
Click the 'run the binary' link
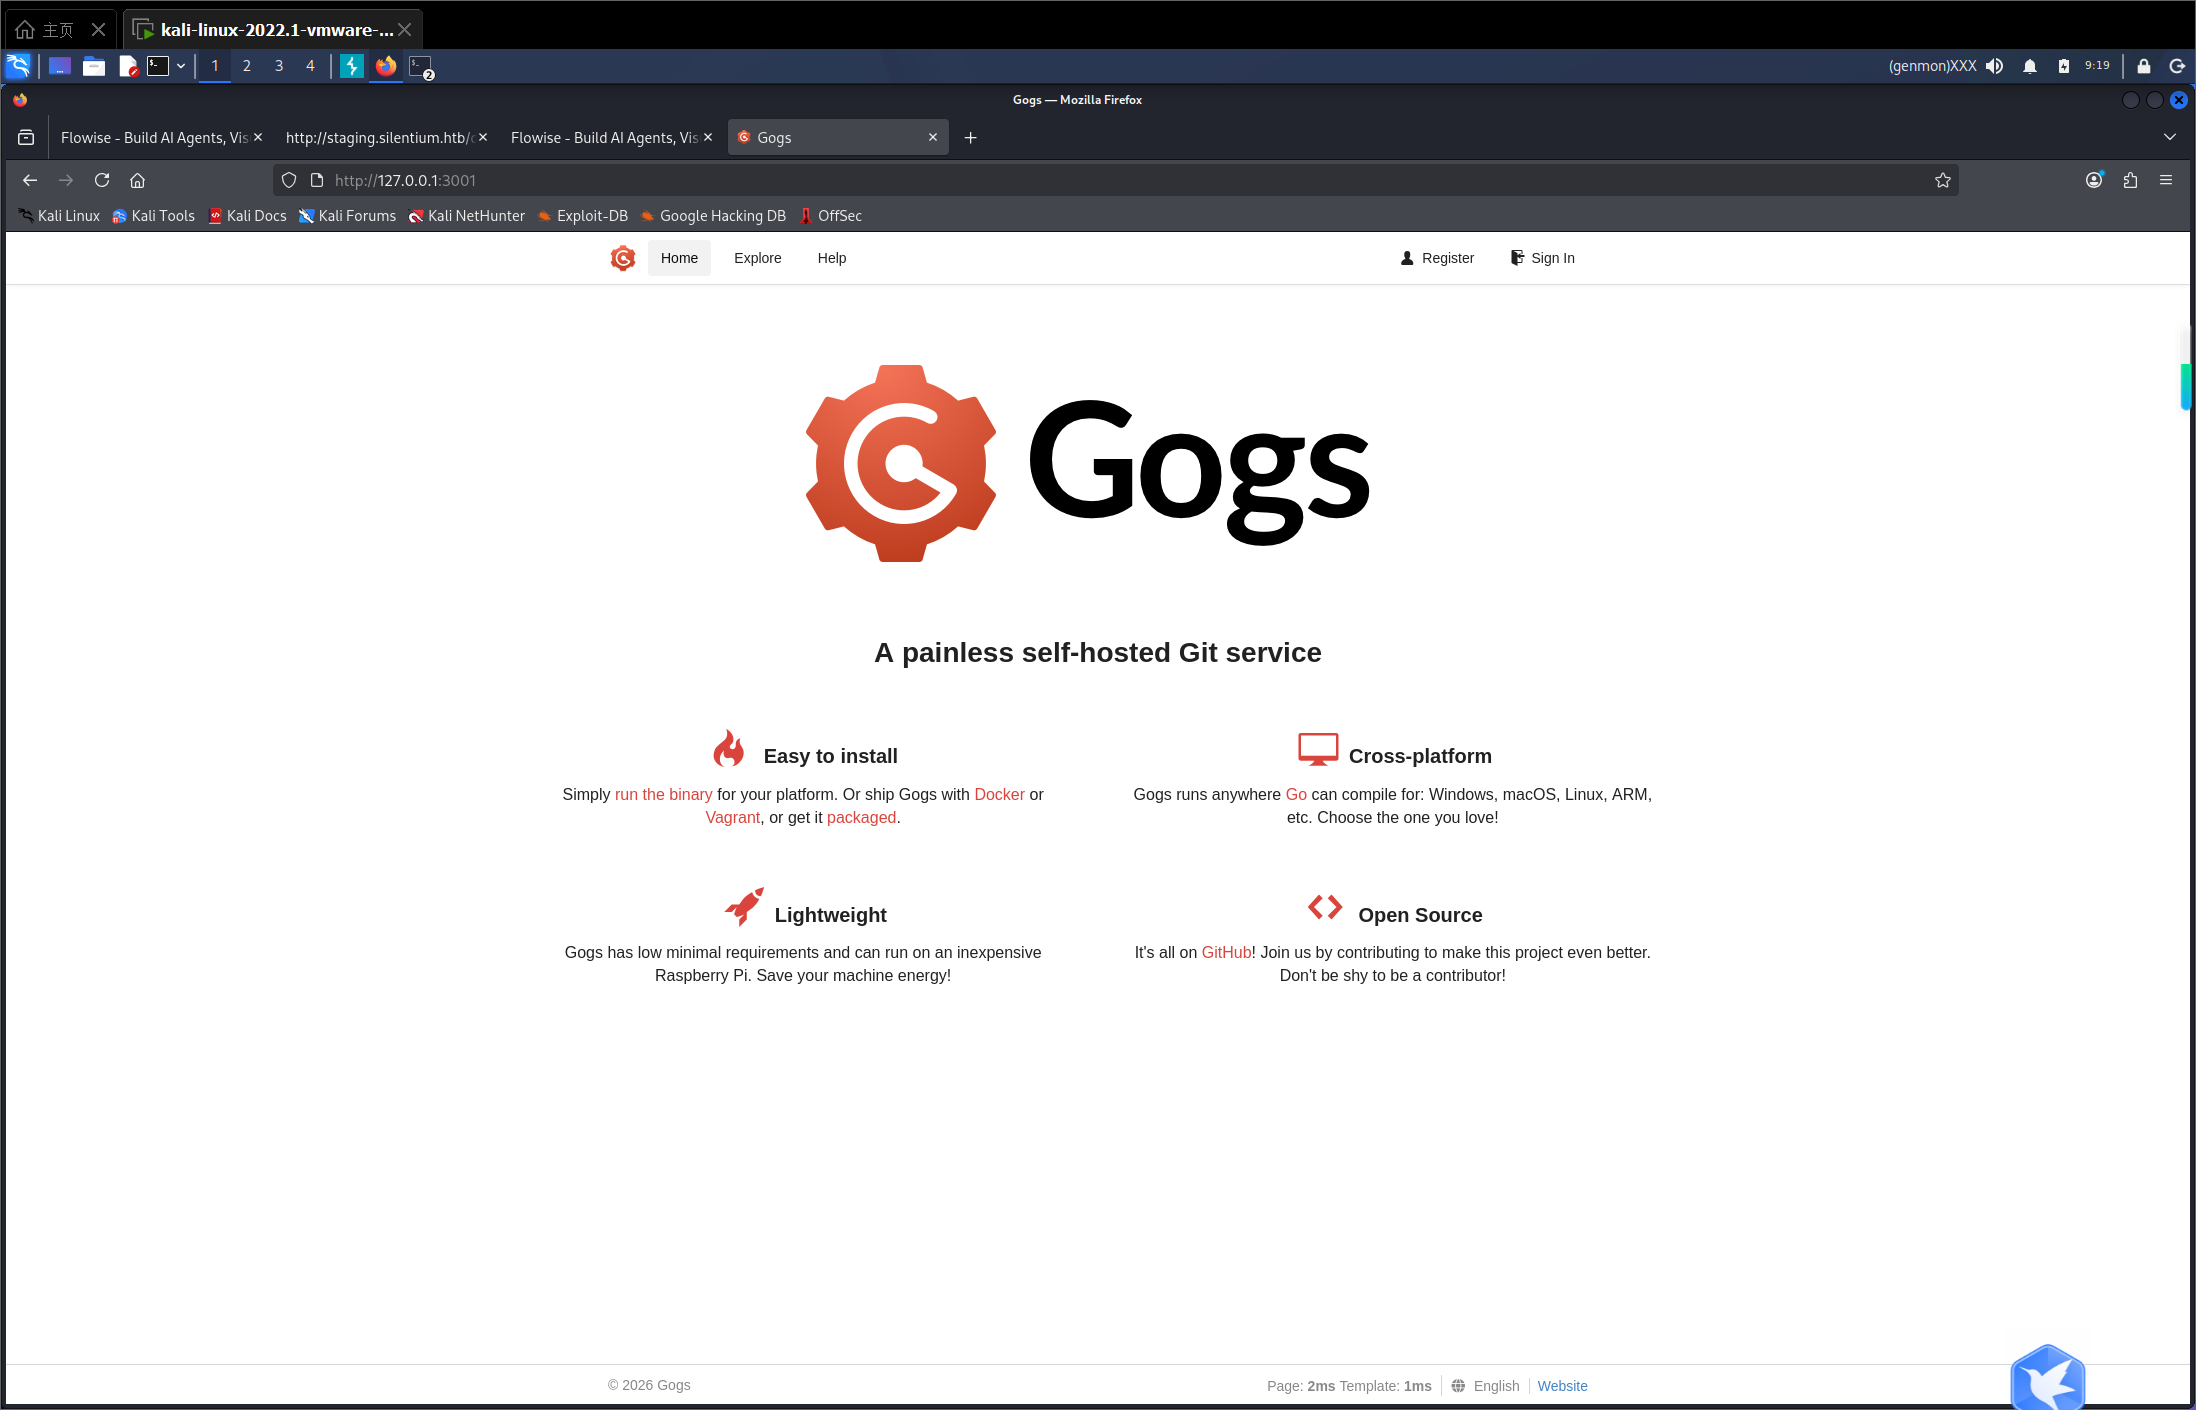pyautogui.click(x=664, y=794)
